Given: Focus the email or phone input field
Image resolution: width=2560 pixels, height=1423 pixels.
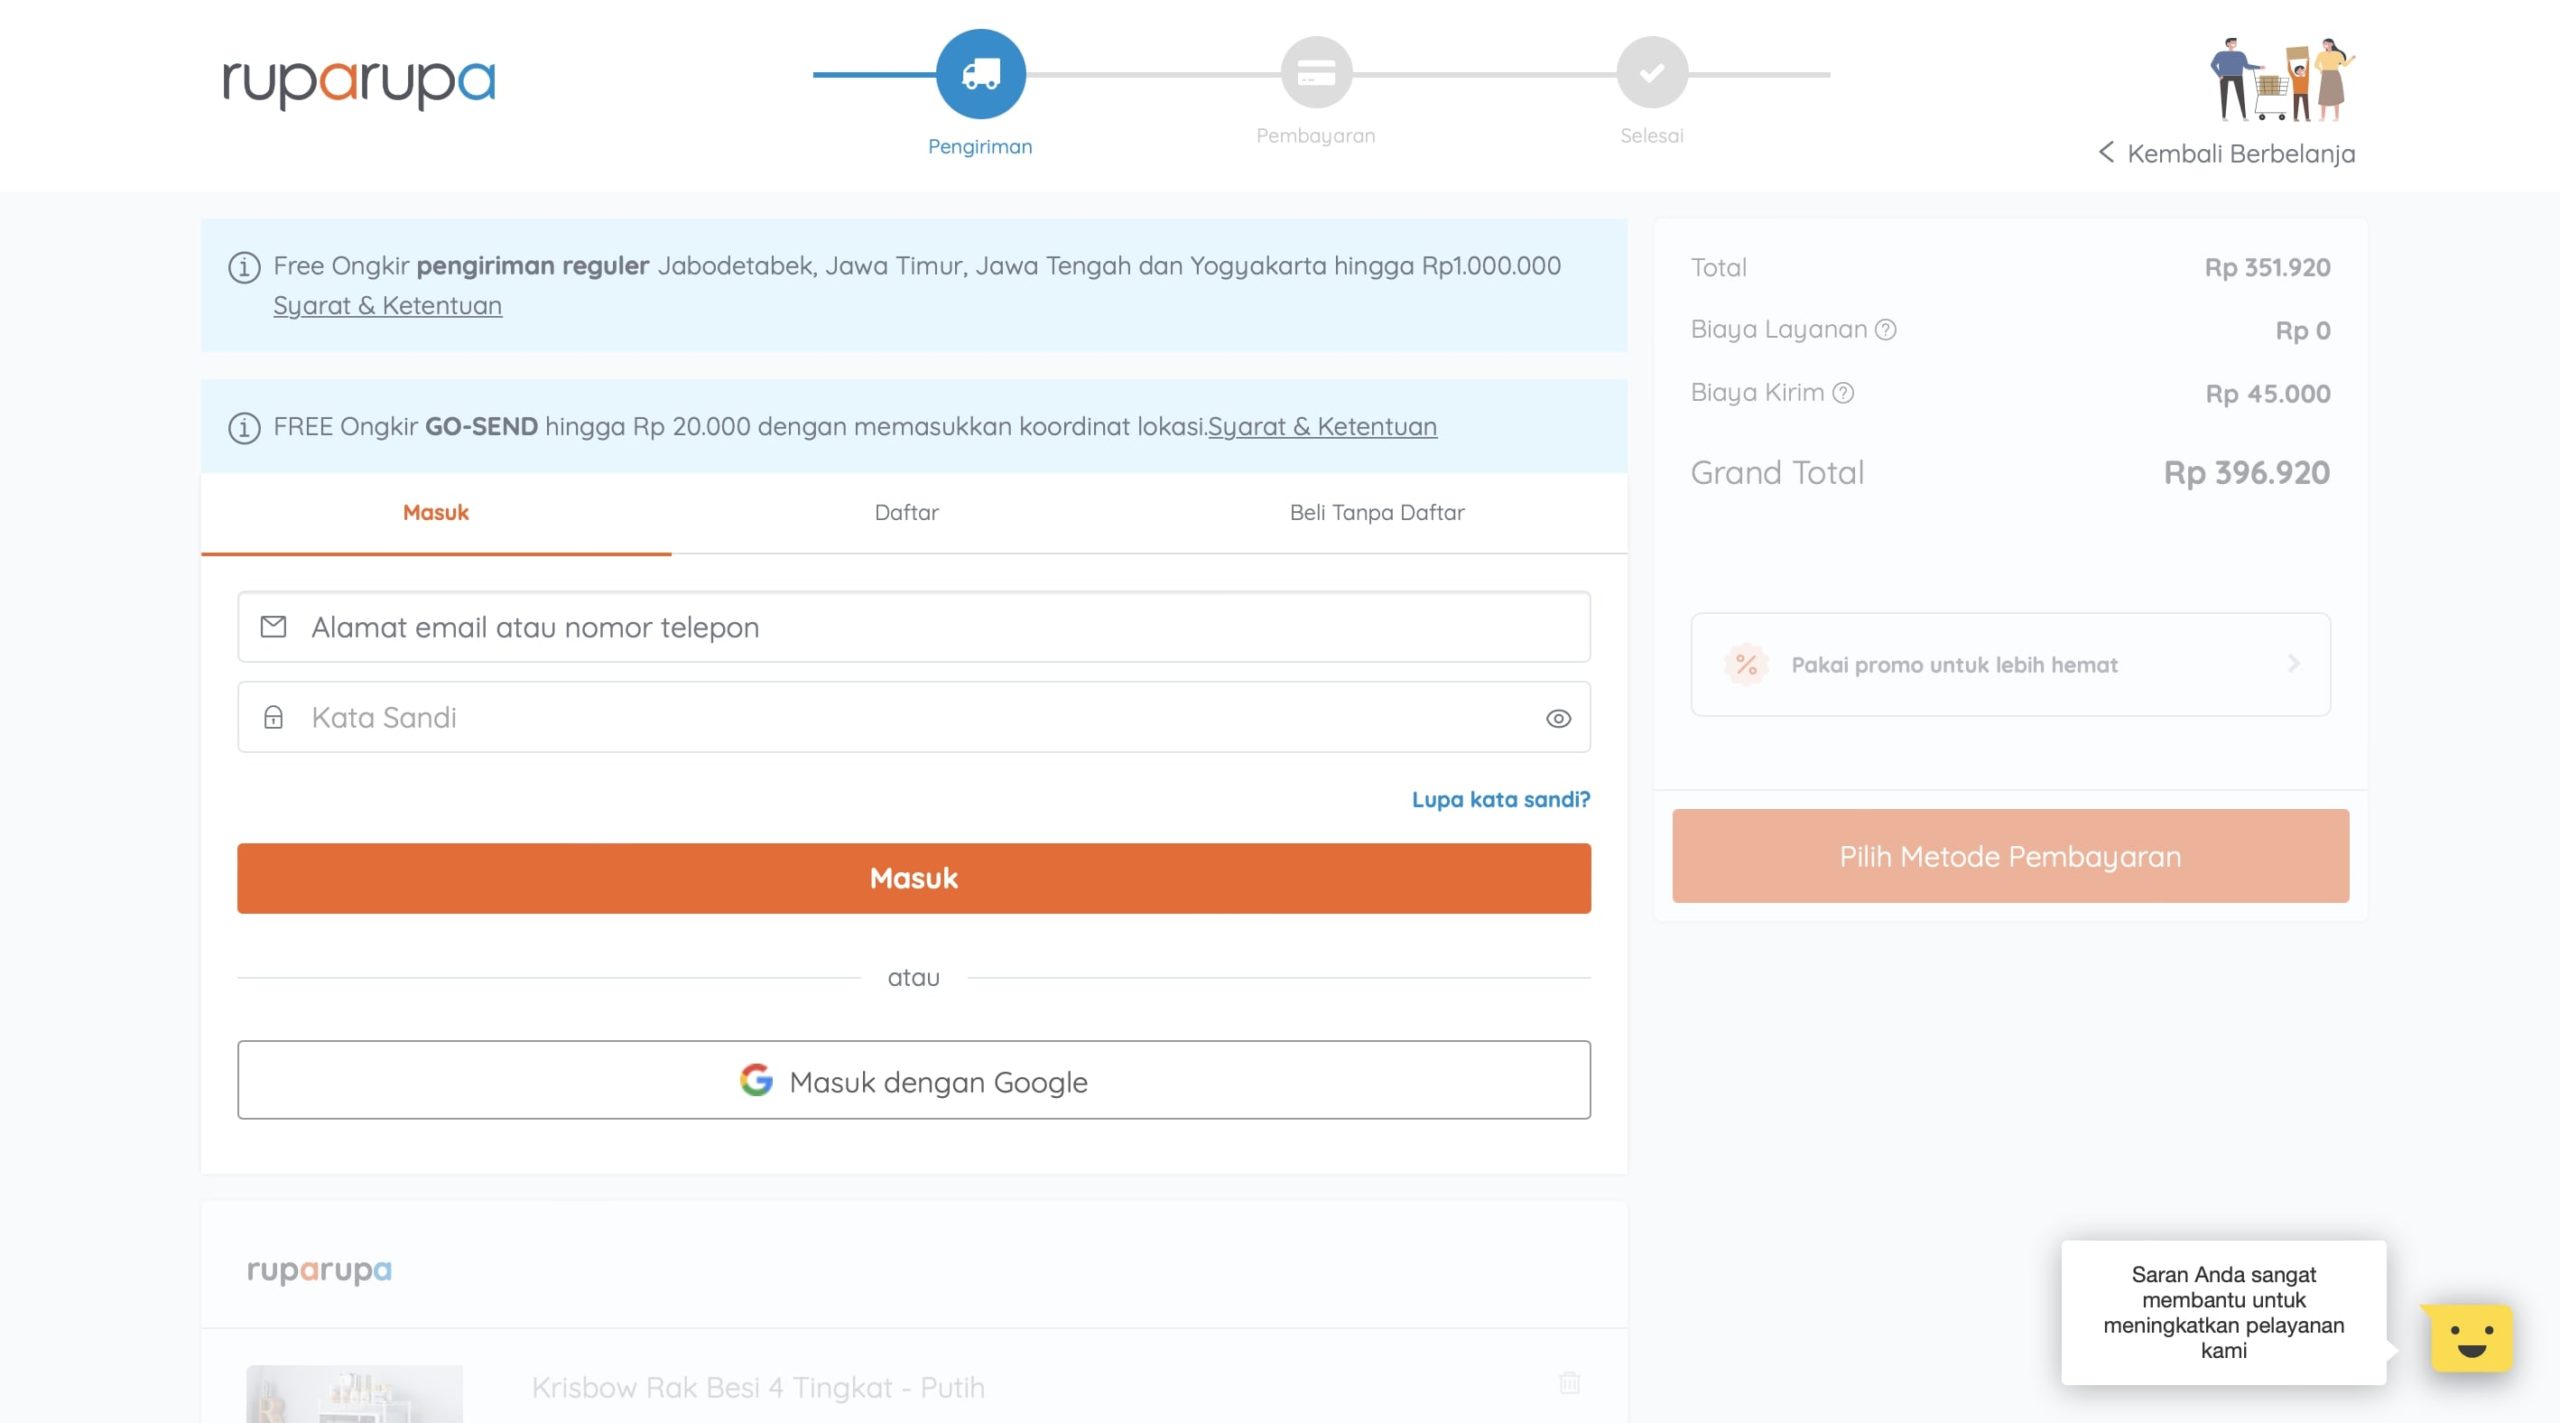Looking at the screenshot, I should pos(913,627).
